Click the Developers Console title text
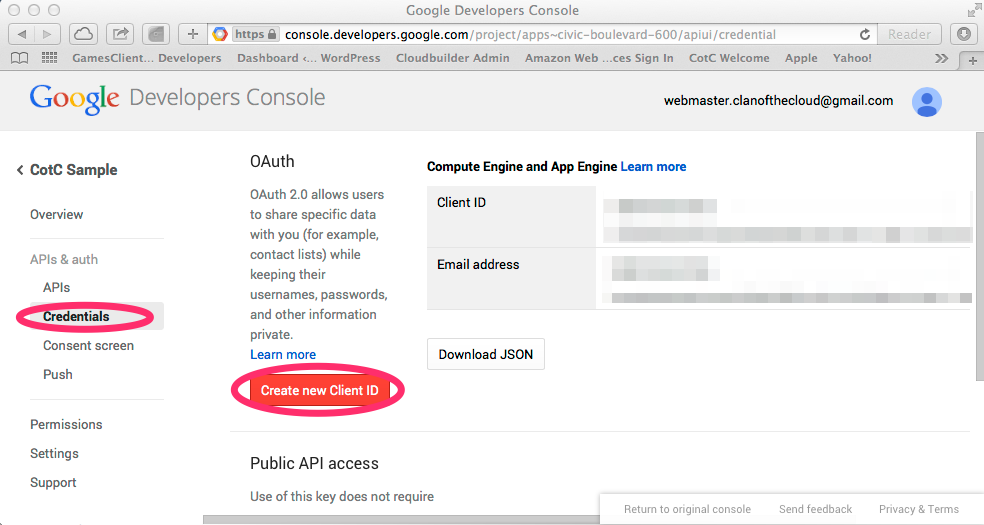 click(227, 98)
